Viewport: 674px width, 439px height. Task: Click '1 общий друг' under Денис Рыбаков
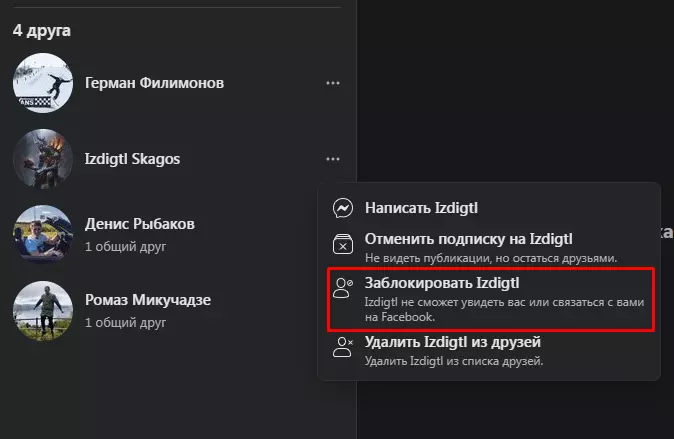click(126, 247)
